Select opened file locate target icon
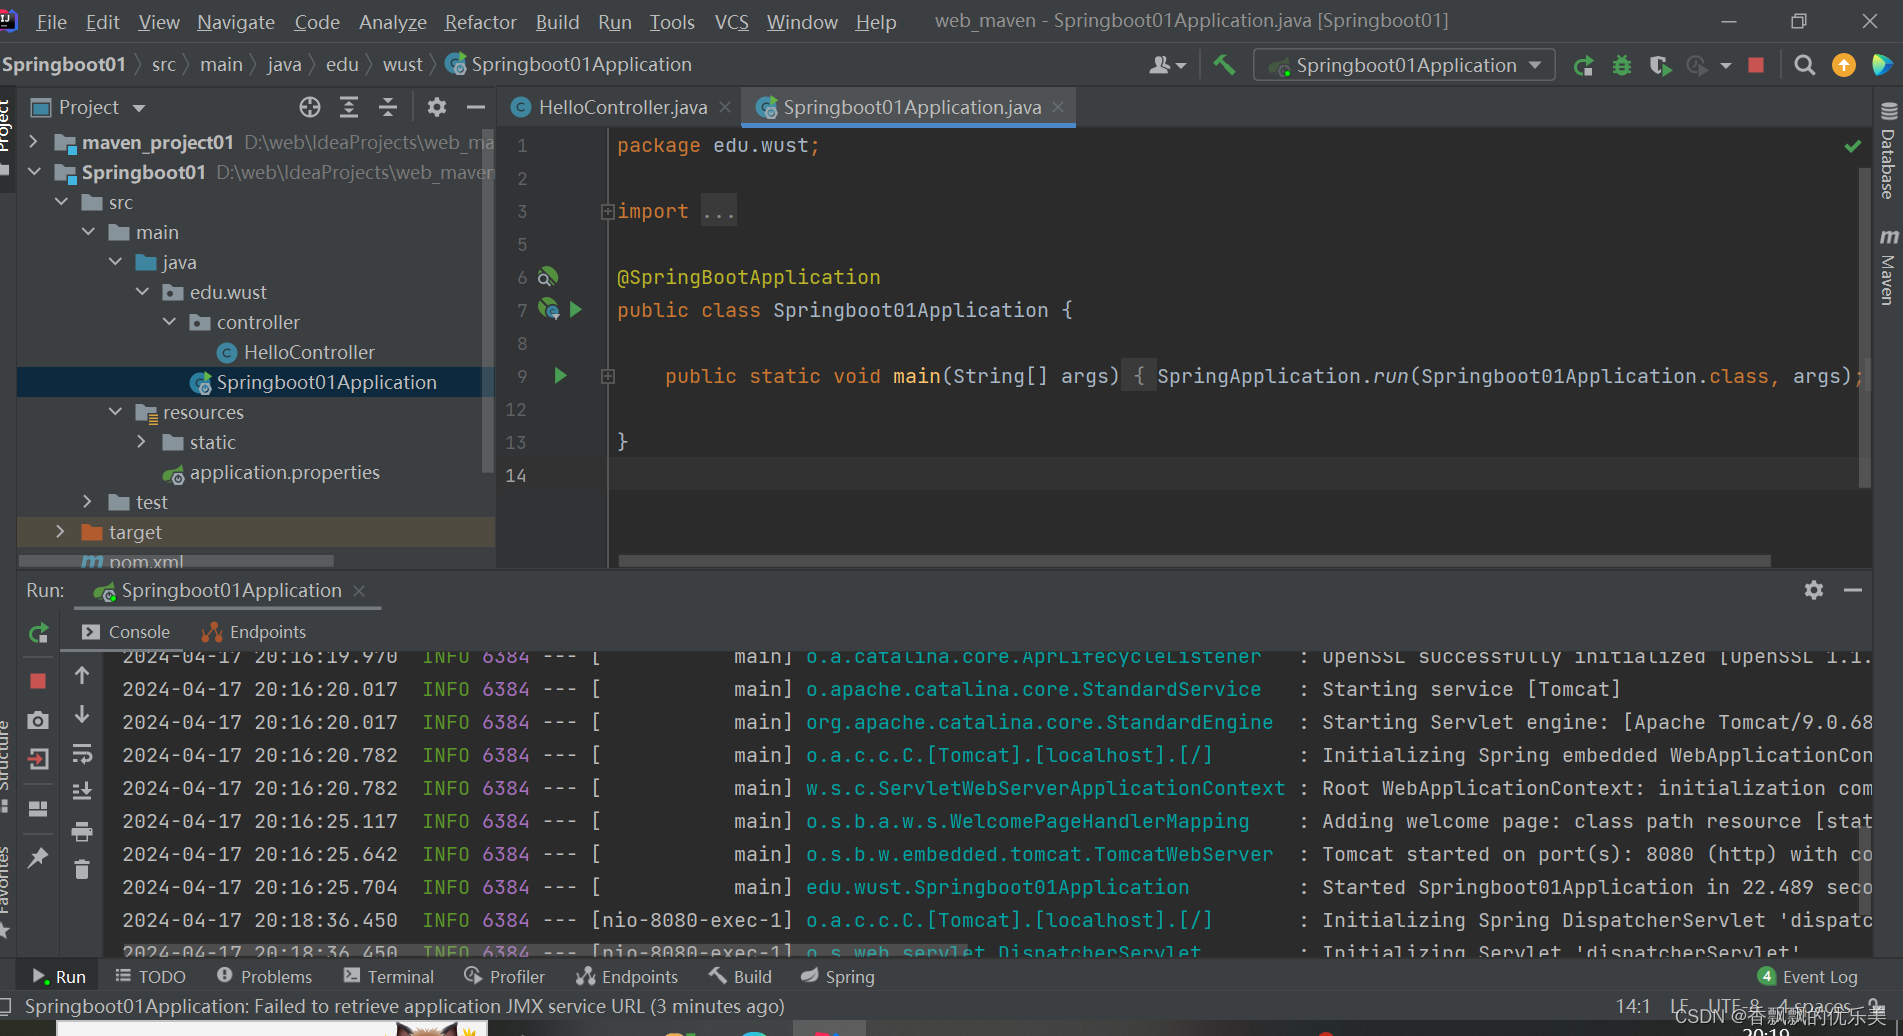The height and width of the screenshot is (1036, 1903). (x=310, y=107)
